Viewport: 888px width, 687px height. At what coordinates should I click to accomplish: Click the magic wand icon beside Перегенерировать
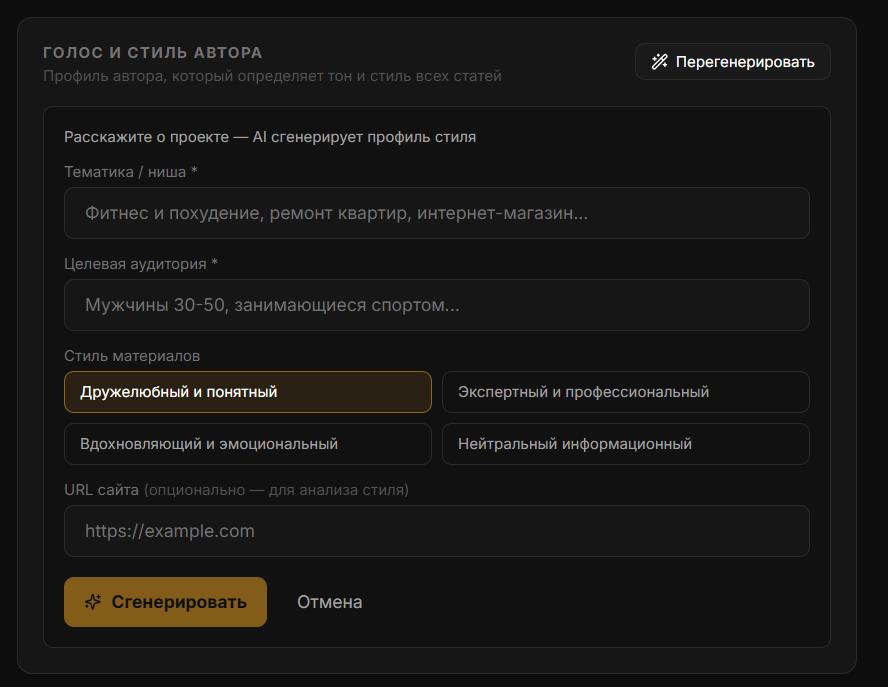(x=659, y=62)
